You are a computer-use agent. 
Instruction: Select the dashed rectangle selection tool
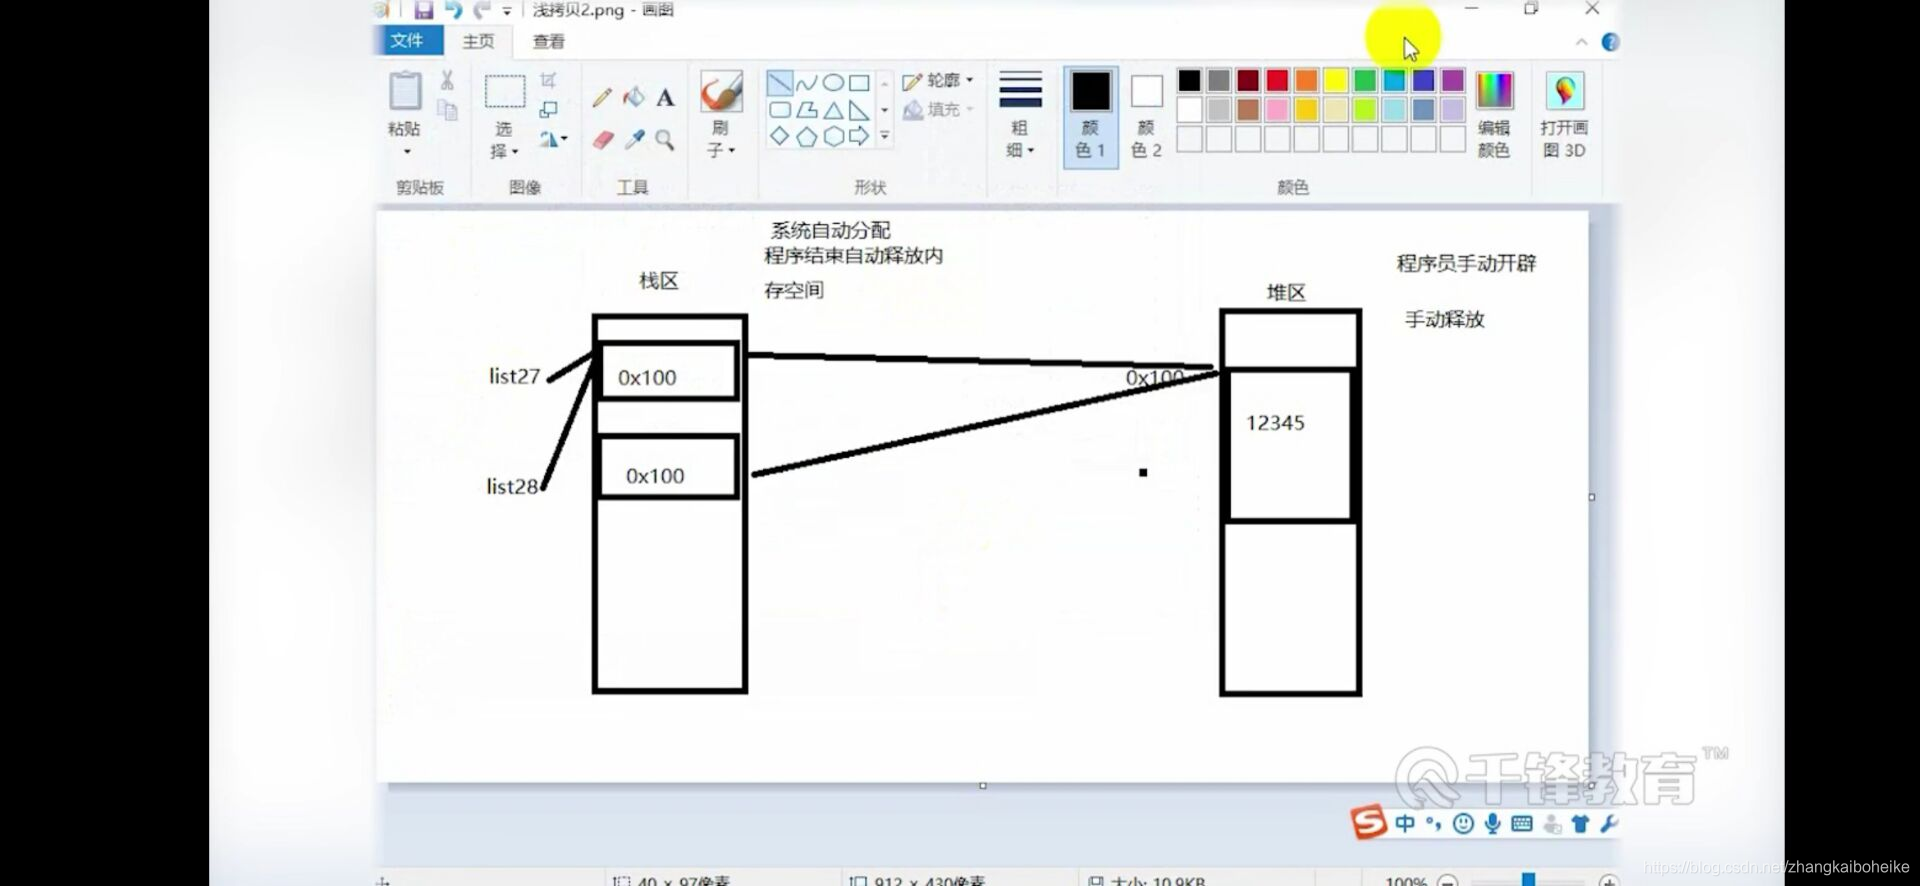tap(505, 91)
